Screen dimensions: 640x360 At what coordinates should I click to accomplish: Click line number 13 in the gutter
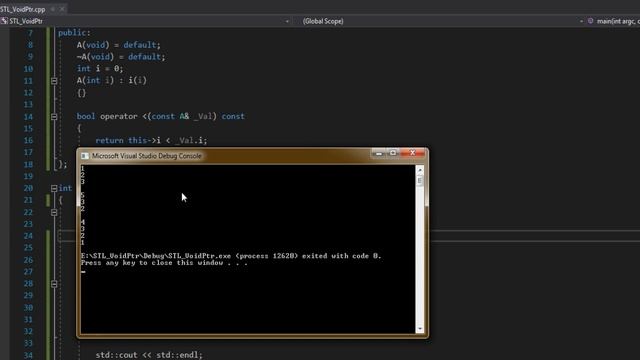coord(28,104)
